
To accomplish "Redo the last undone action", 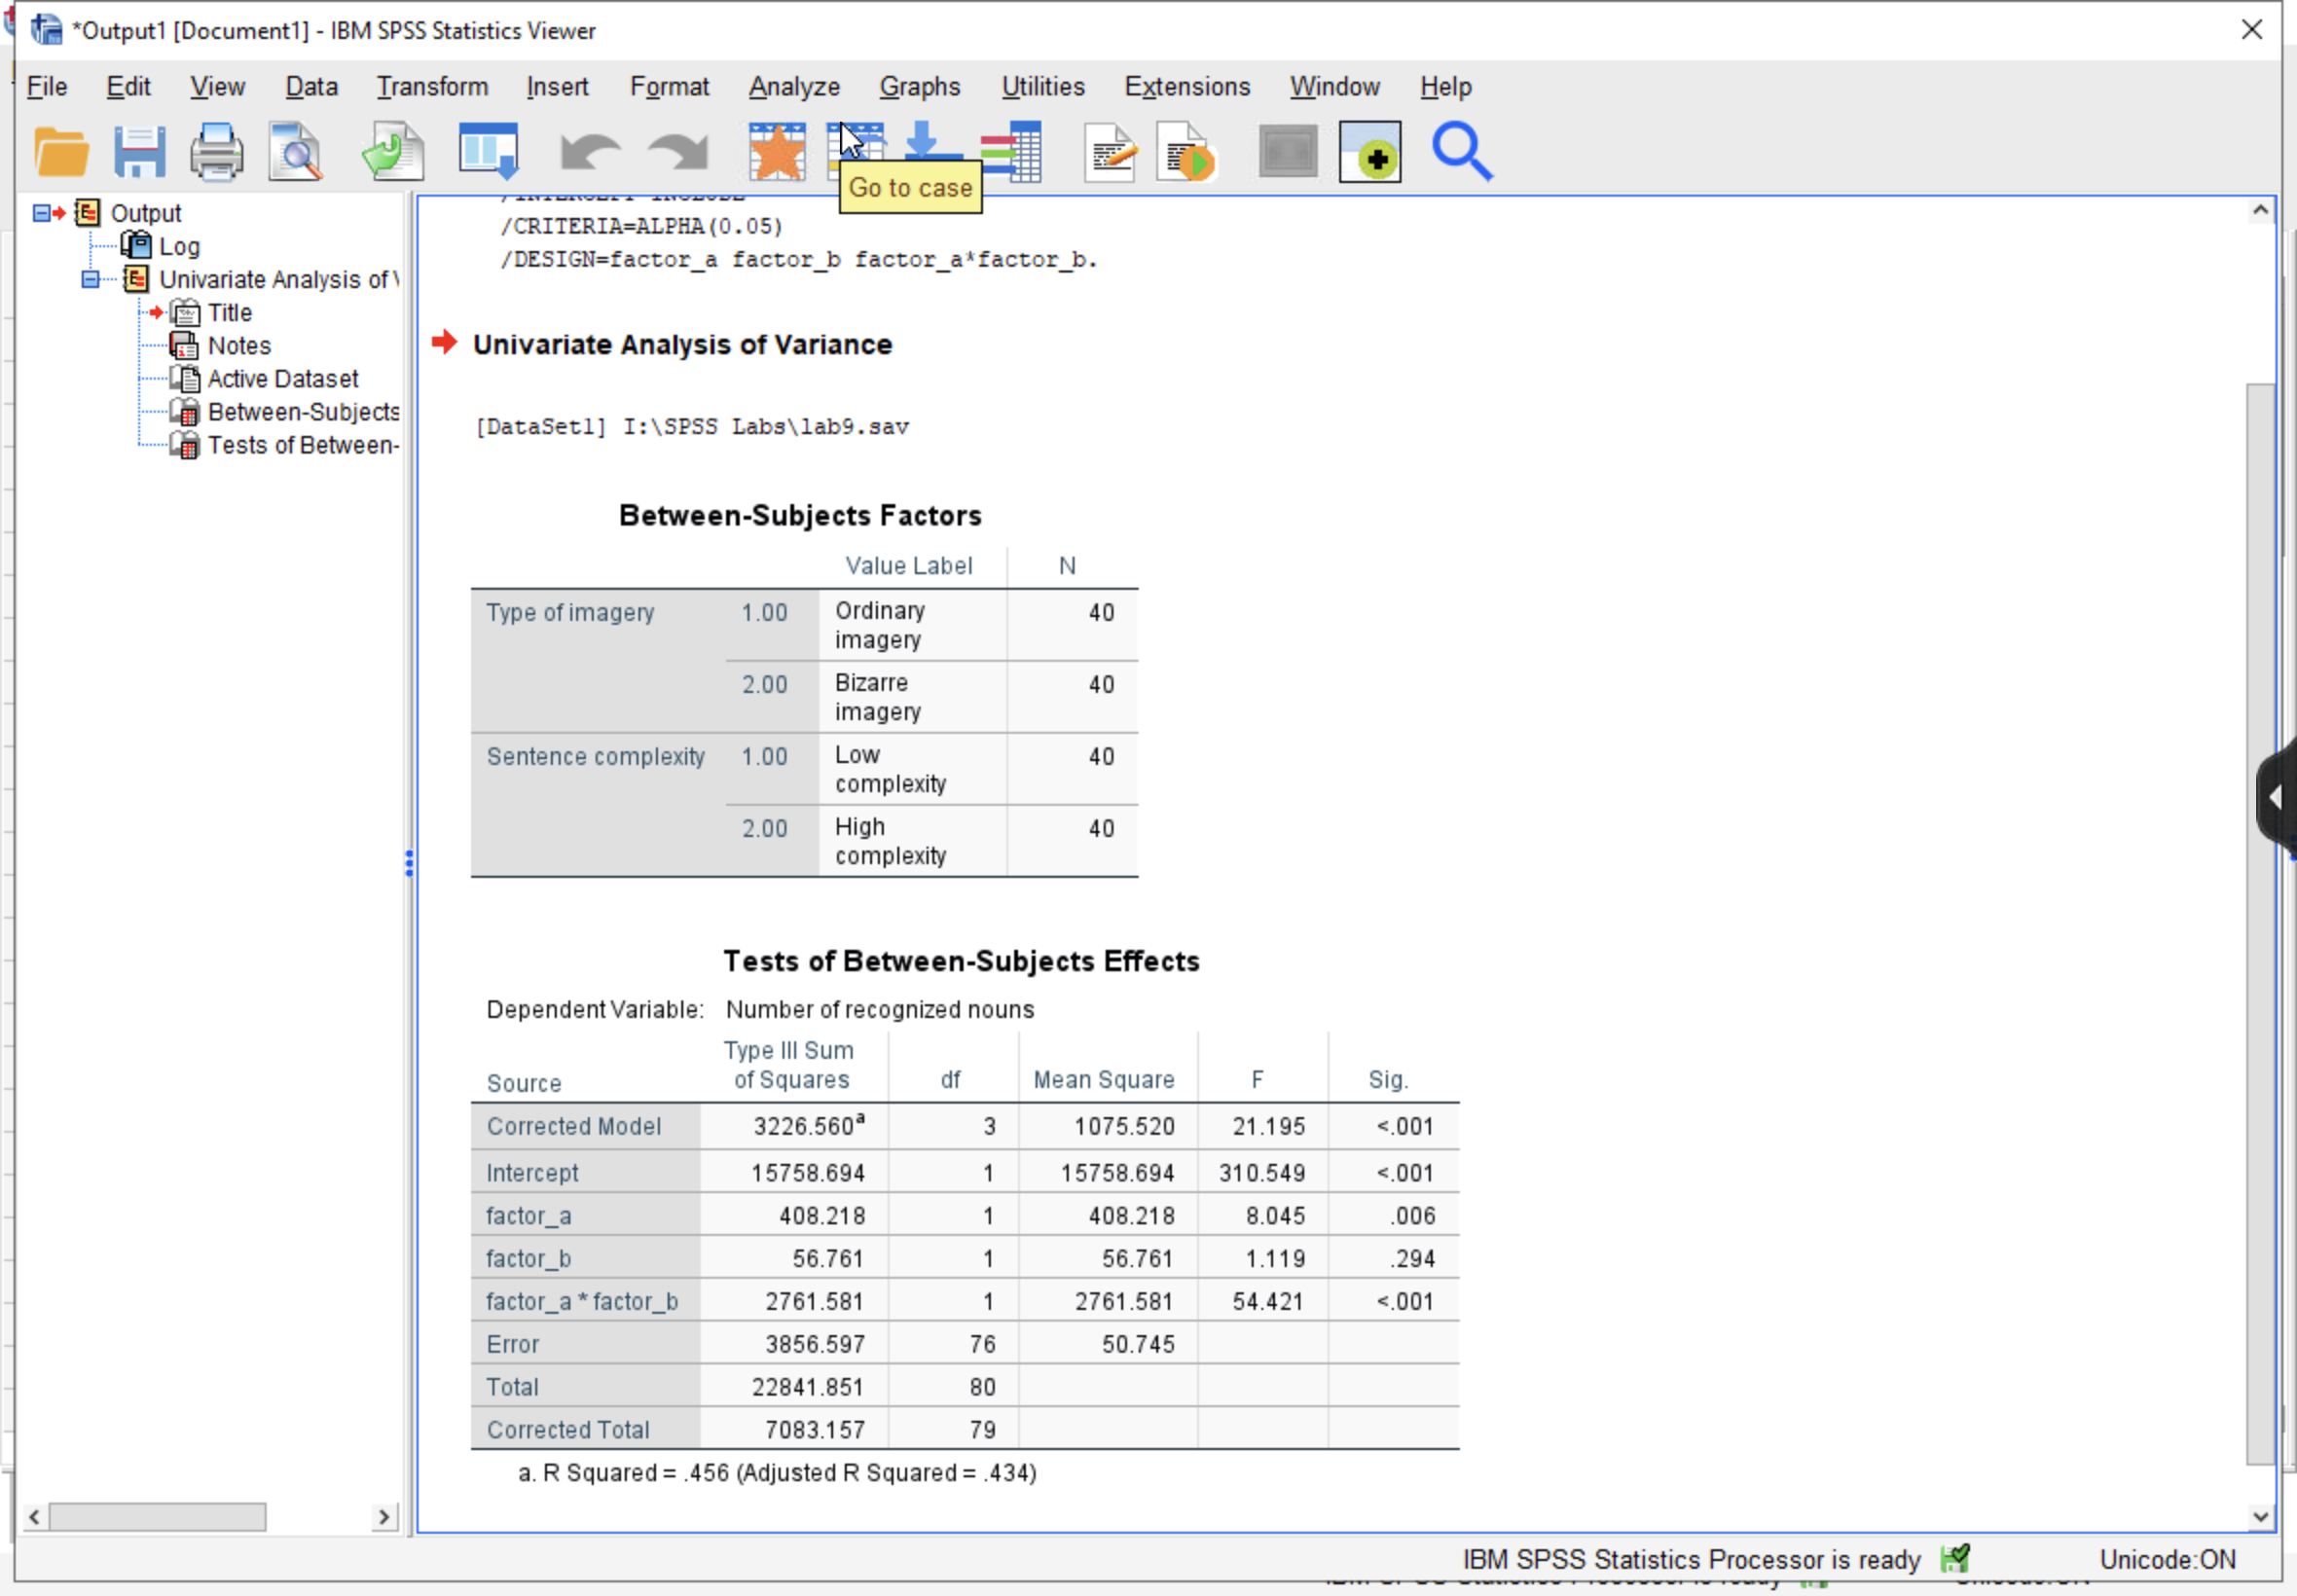I will (x=676, y=150).
